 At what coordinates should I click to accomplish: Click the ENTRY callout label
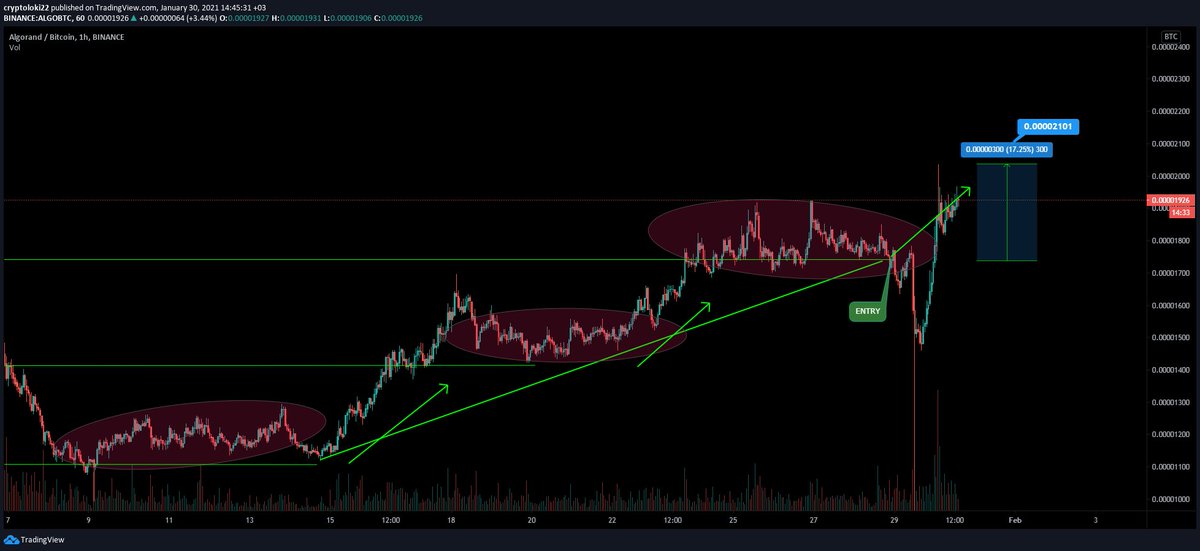(x=867, y=312)
